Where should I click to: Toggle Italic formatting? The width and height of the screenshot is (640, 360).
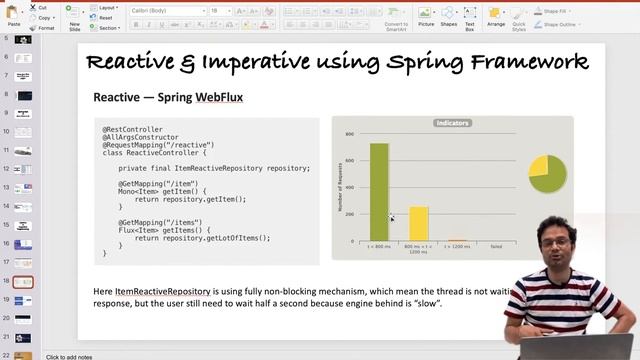[149, 25]
